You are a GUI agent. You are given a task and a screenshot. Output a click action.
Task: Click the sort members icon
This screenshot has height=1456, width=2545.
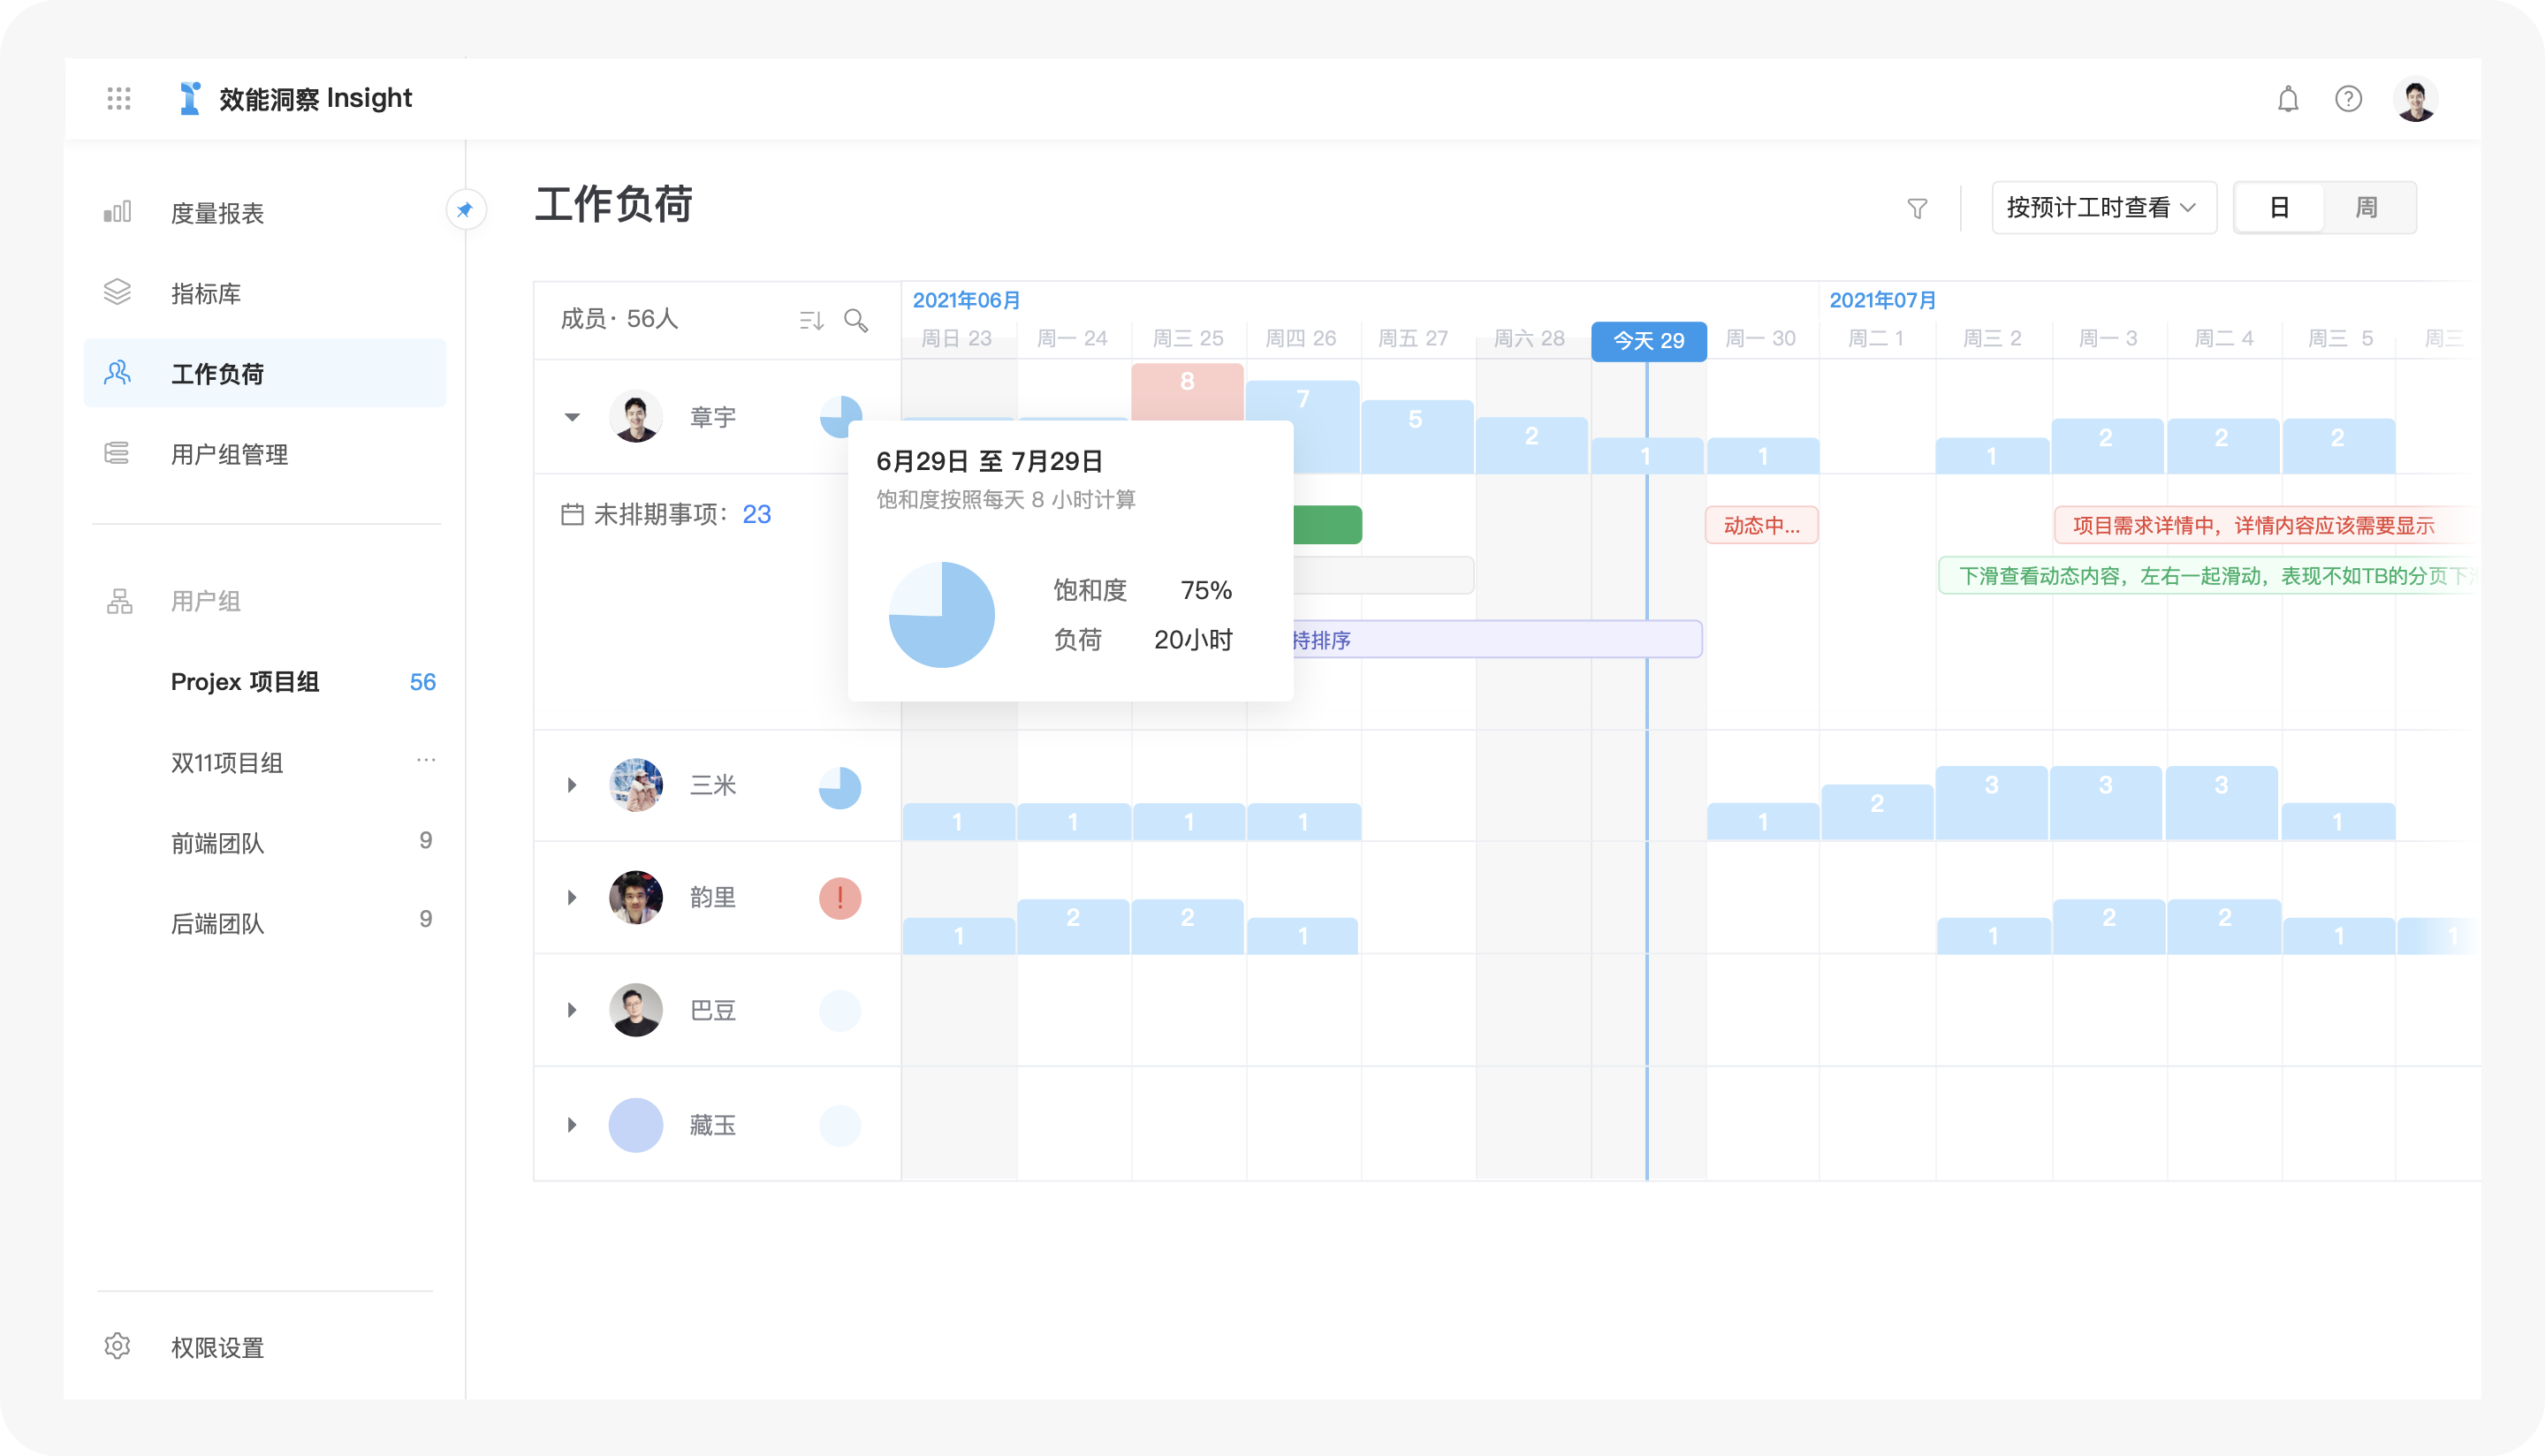(x=811, y=320)
